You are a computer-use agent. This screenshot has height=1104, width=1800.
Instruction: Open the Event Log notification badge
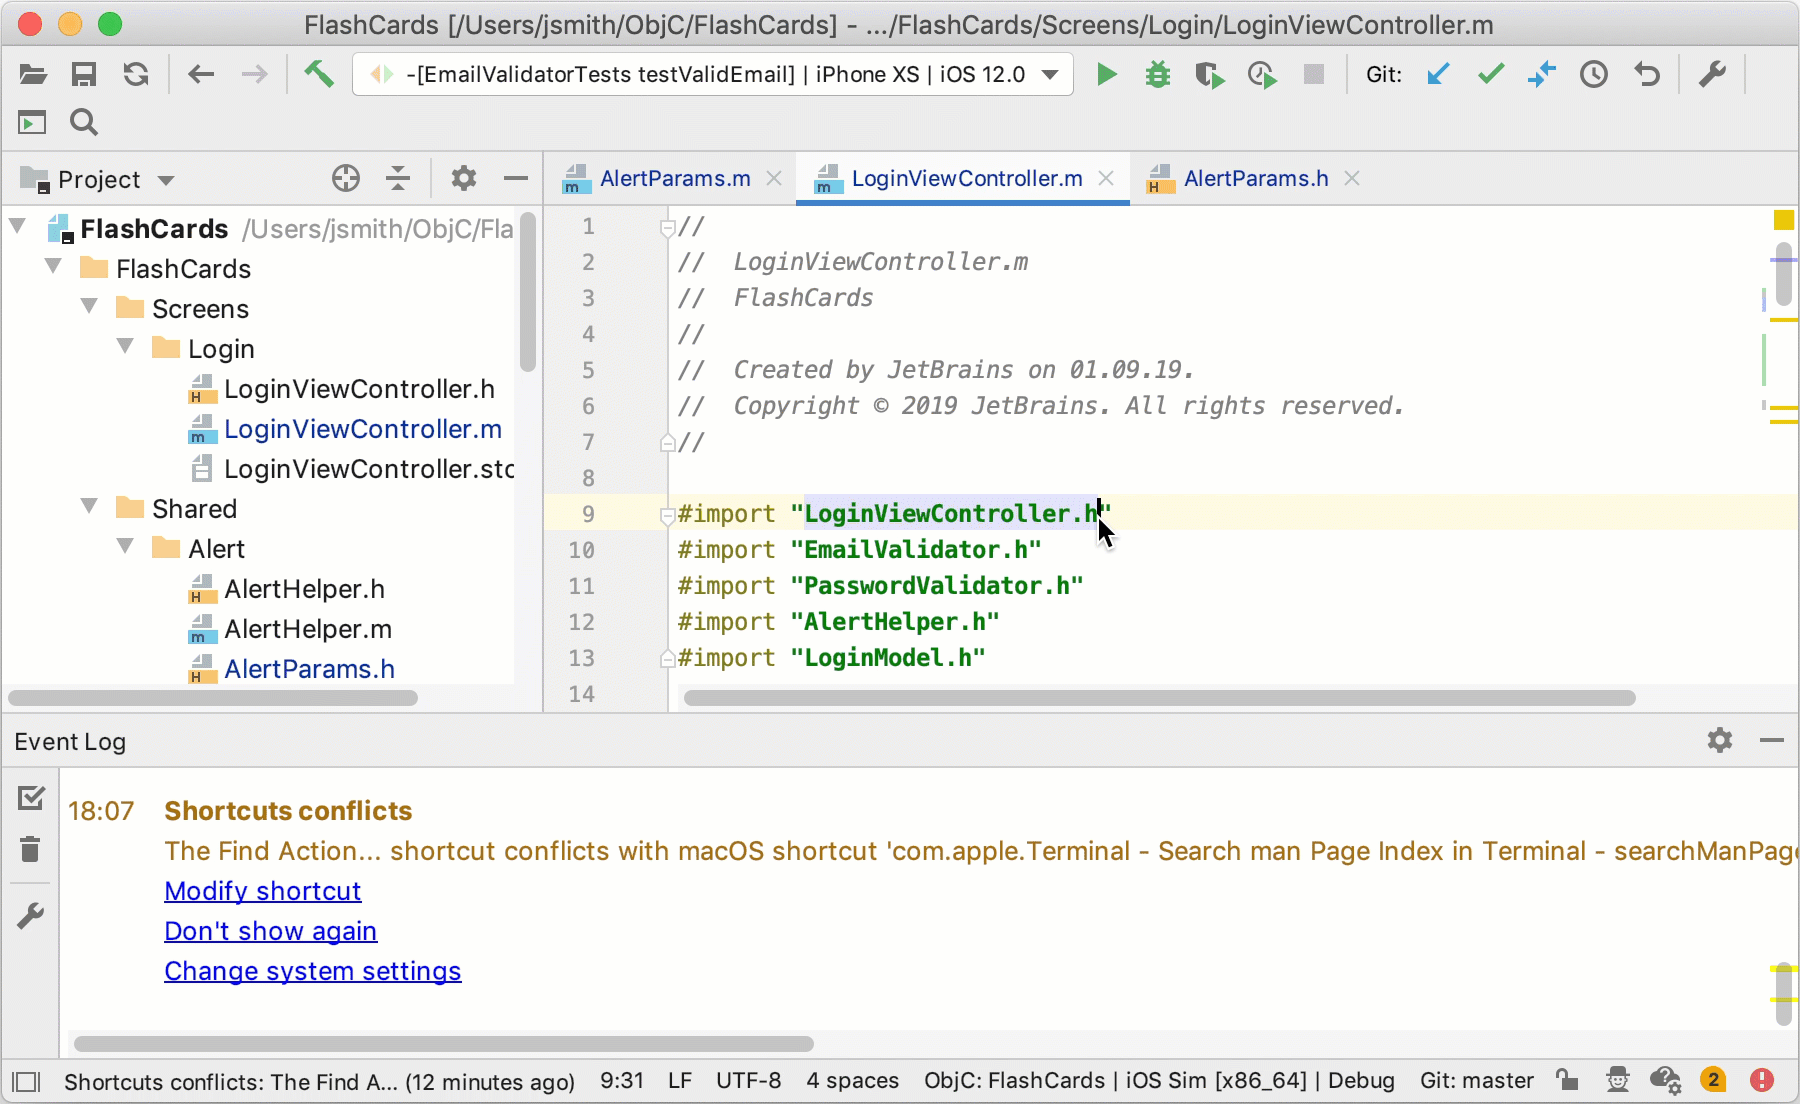click(1713, 1080)
